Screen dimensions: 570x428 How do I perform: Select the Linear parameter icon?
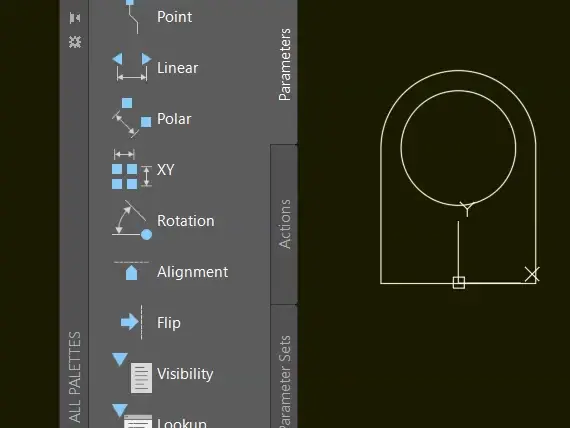[132, 68]
